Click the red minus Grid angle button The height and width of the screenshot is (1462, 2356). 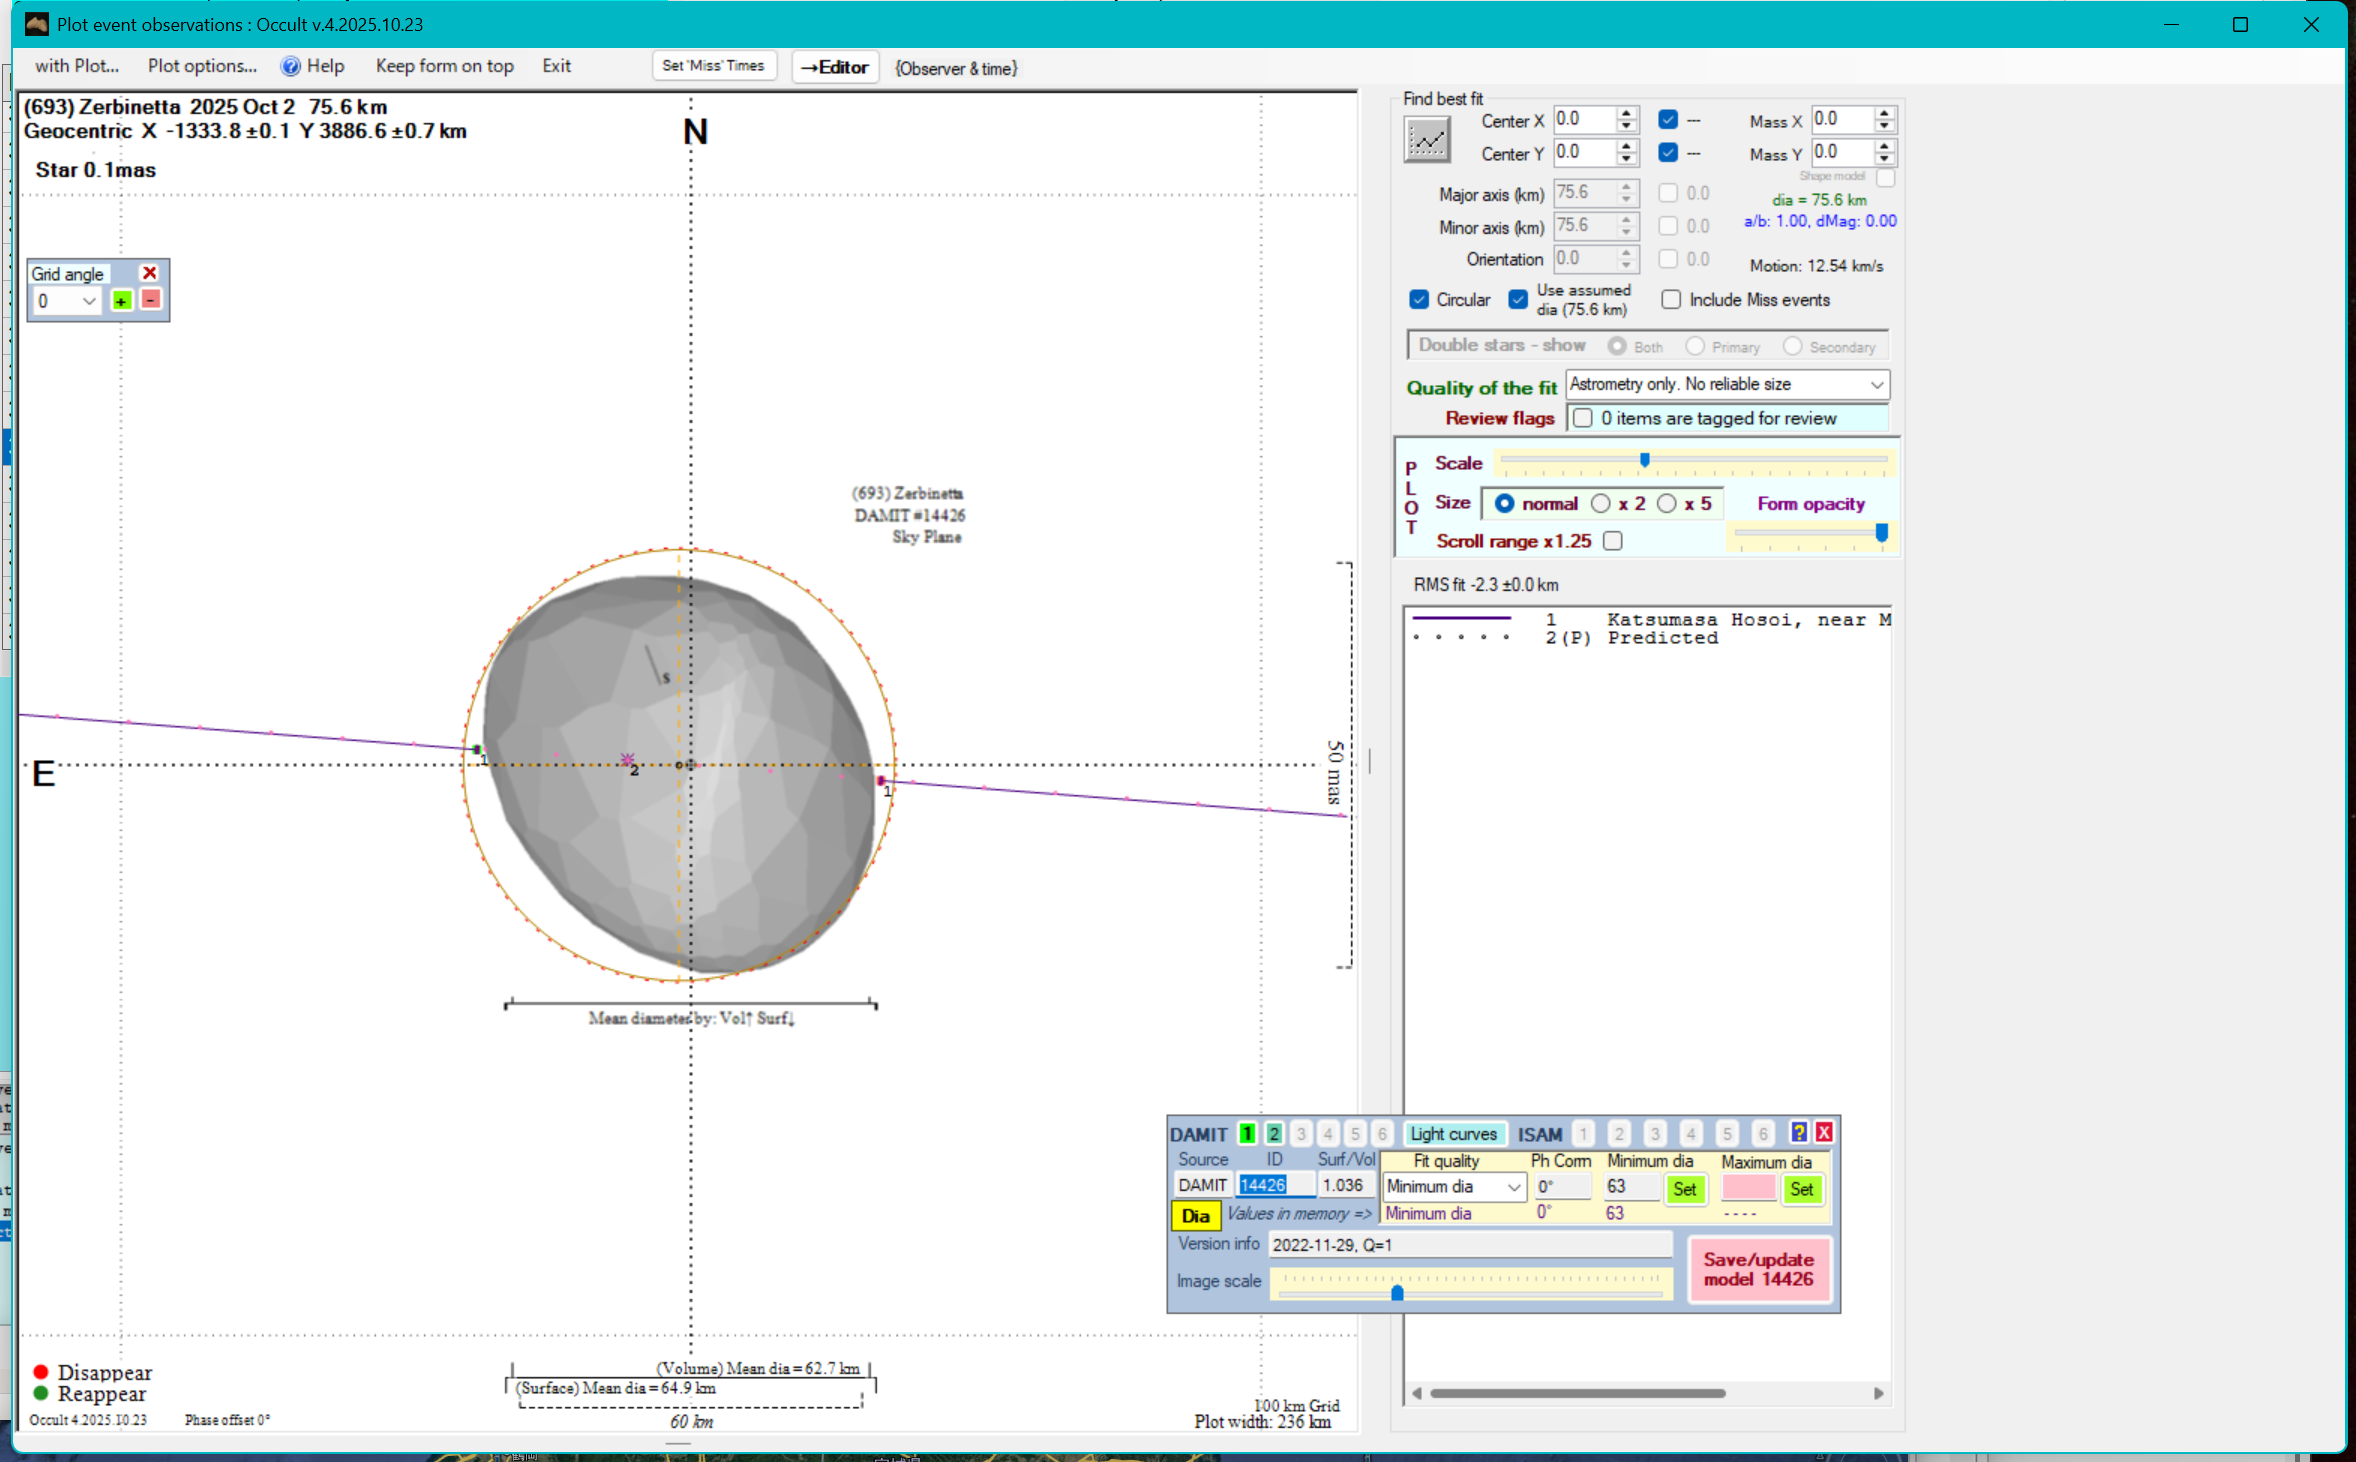tap(151, 300)
